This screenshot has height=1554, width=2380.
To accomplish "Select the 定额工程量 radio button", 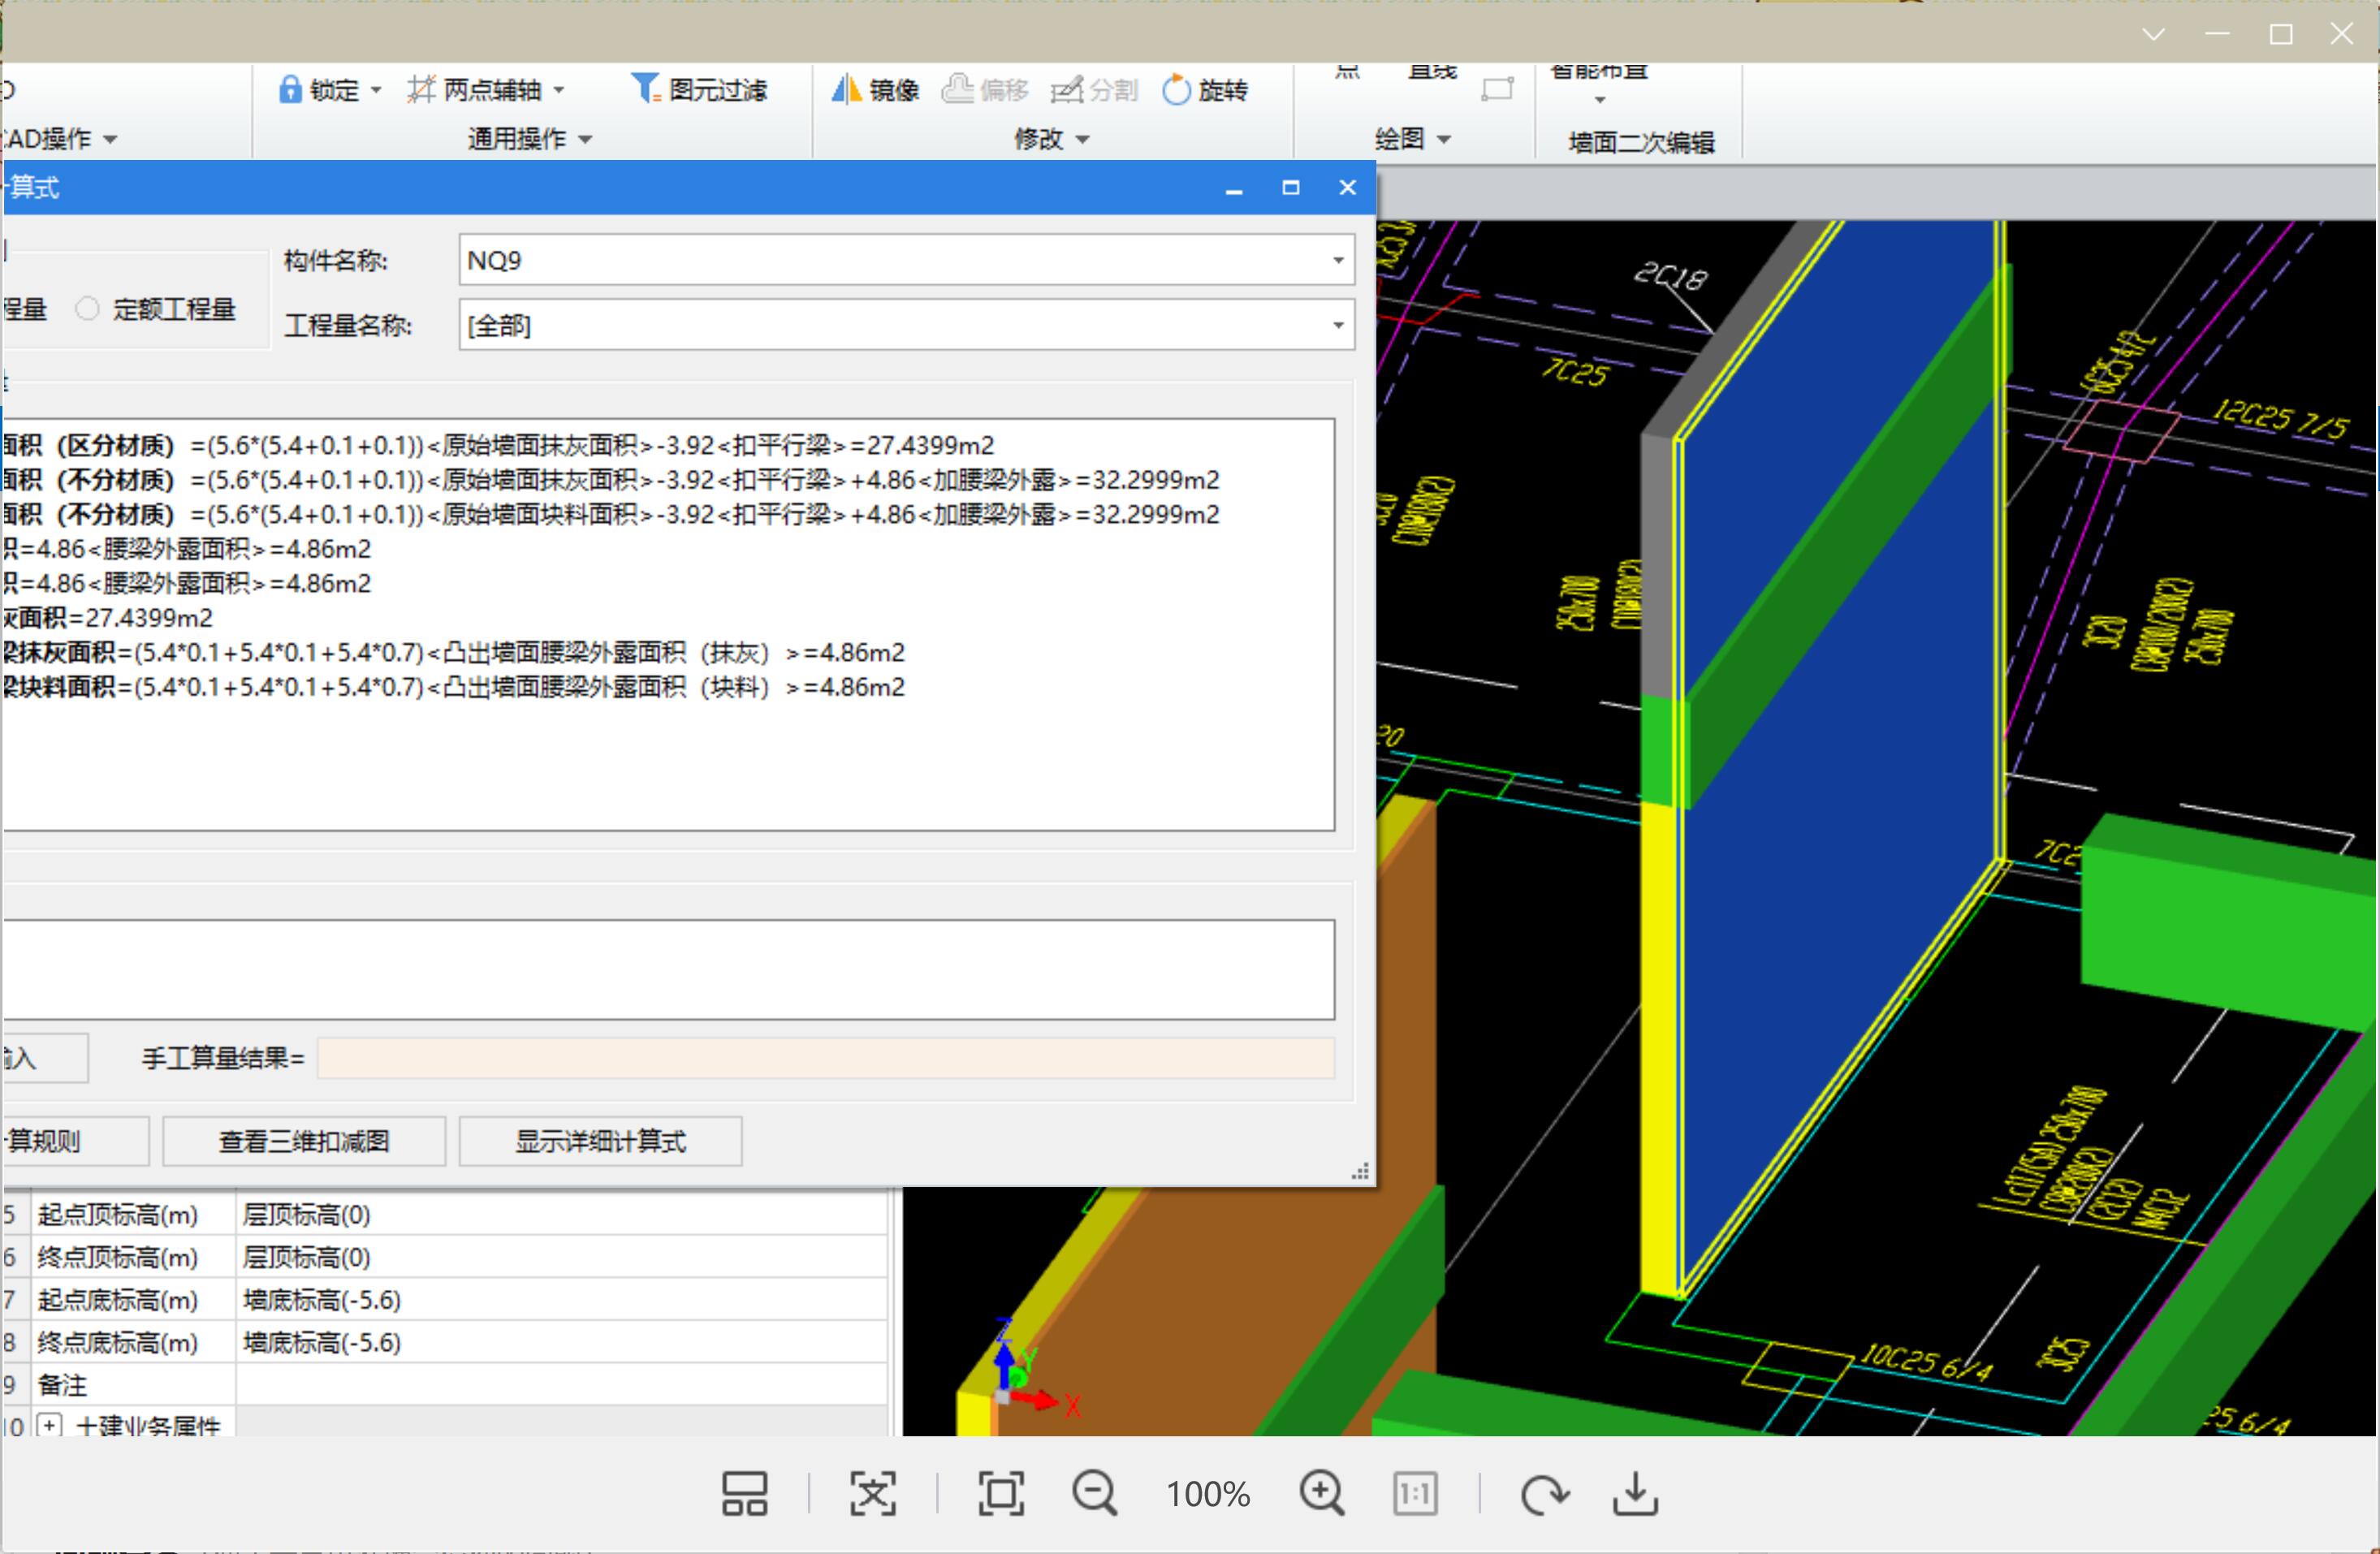I will 88,309.
